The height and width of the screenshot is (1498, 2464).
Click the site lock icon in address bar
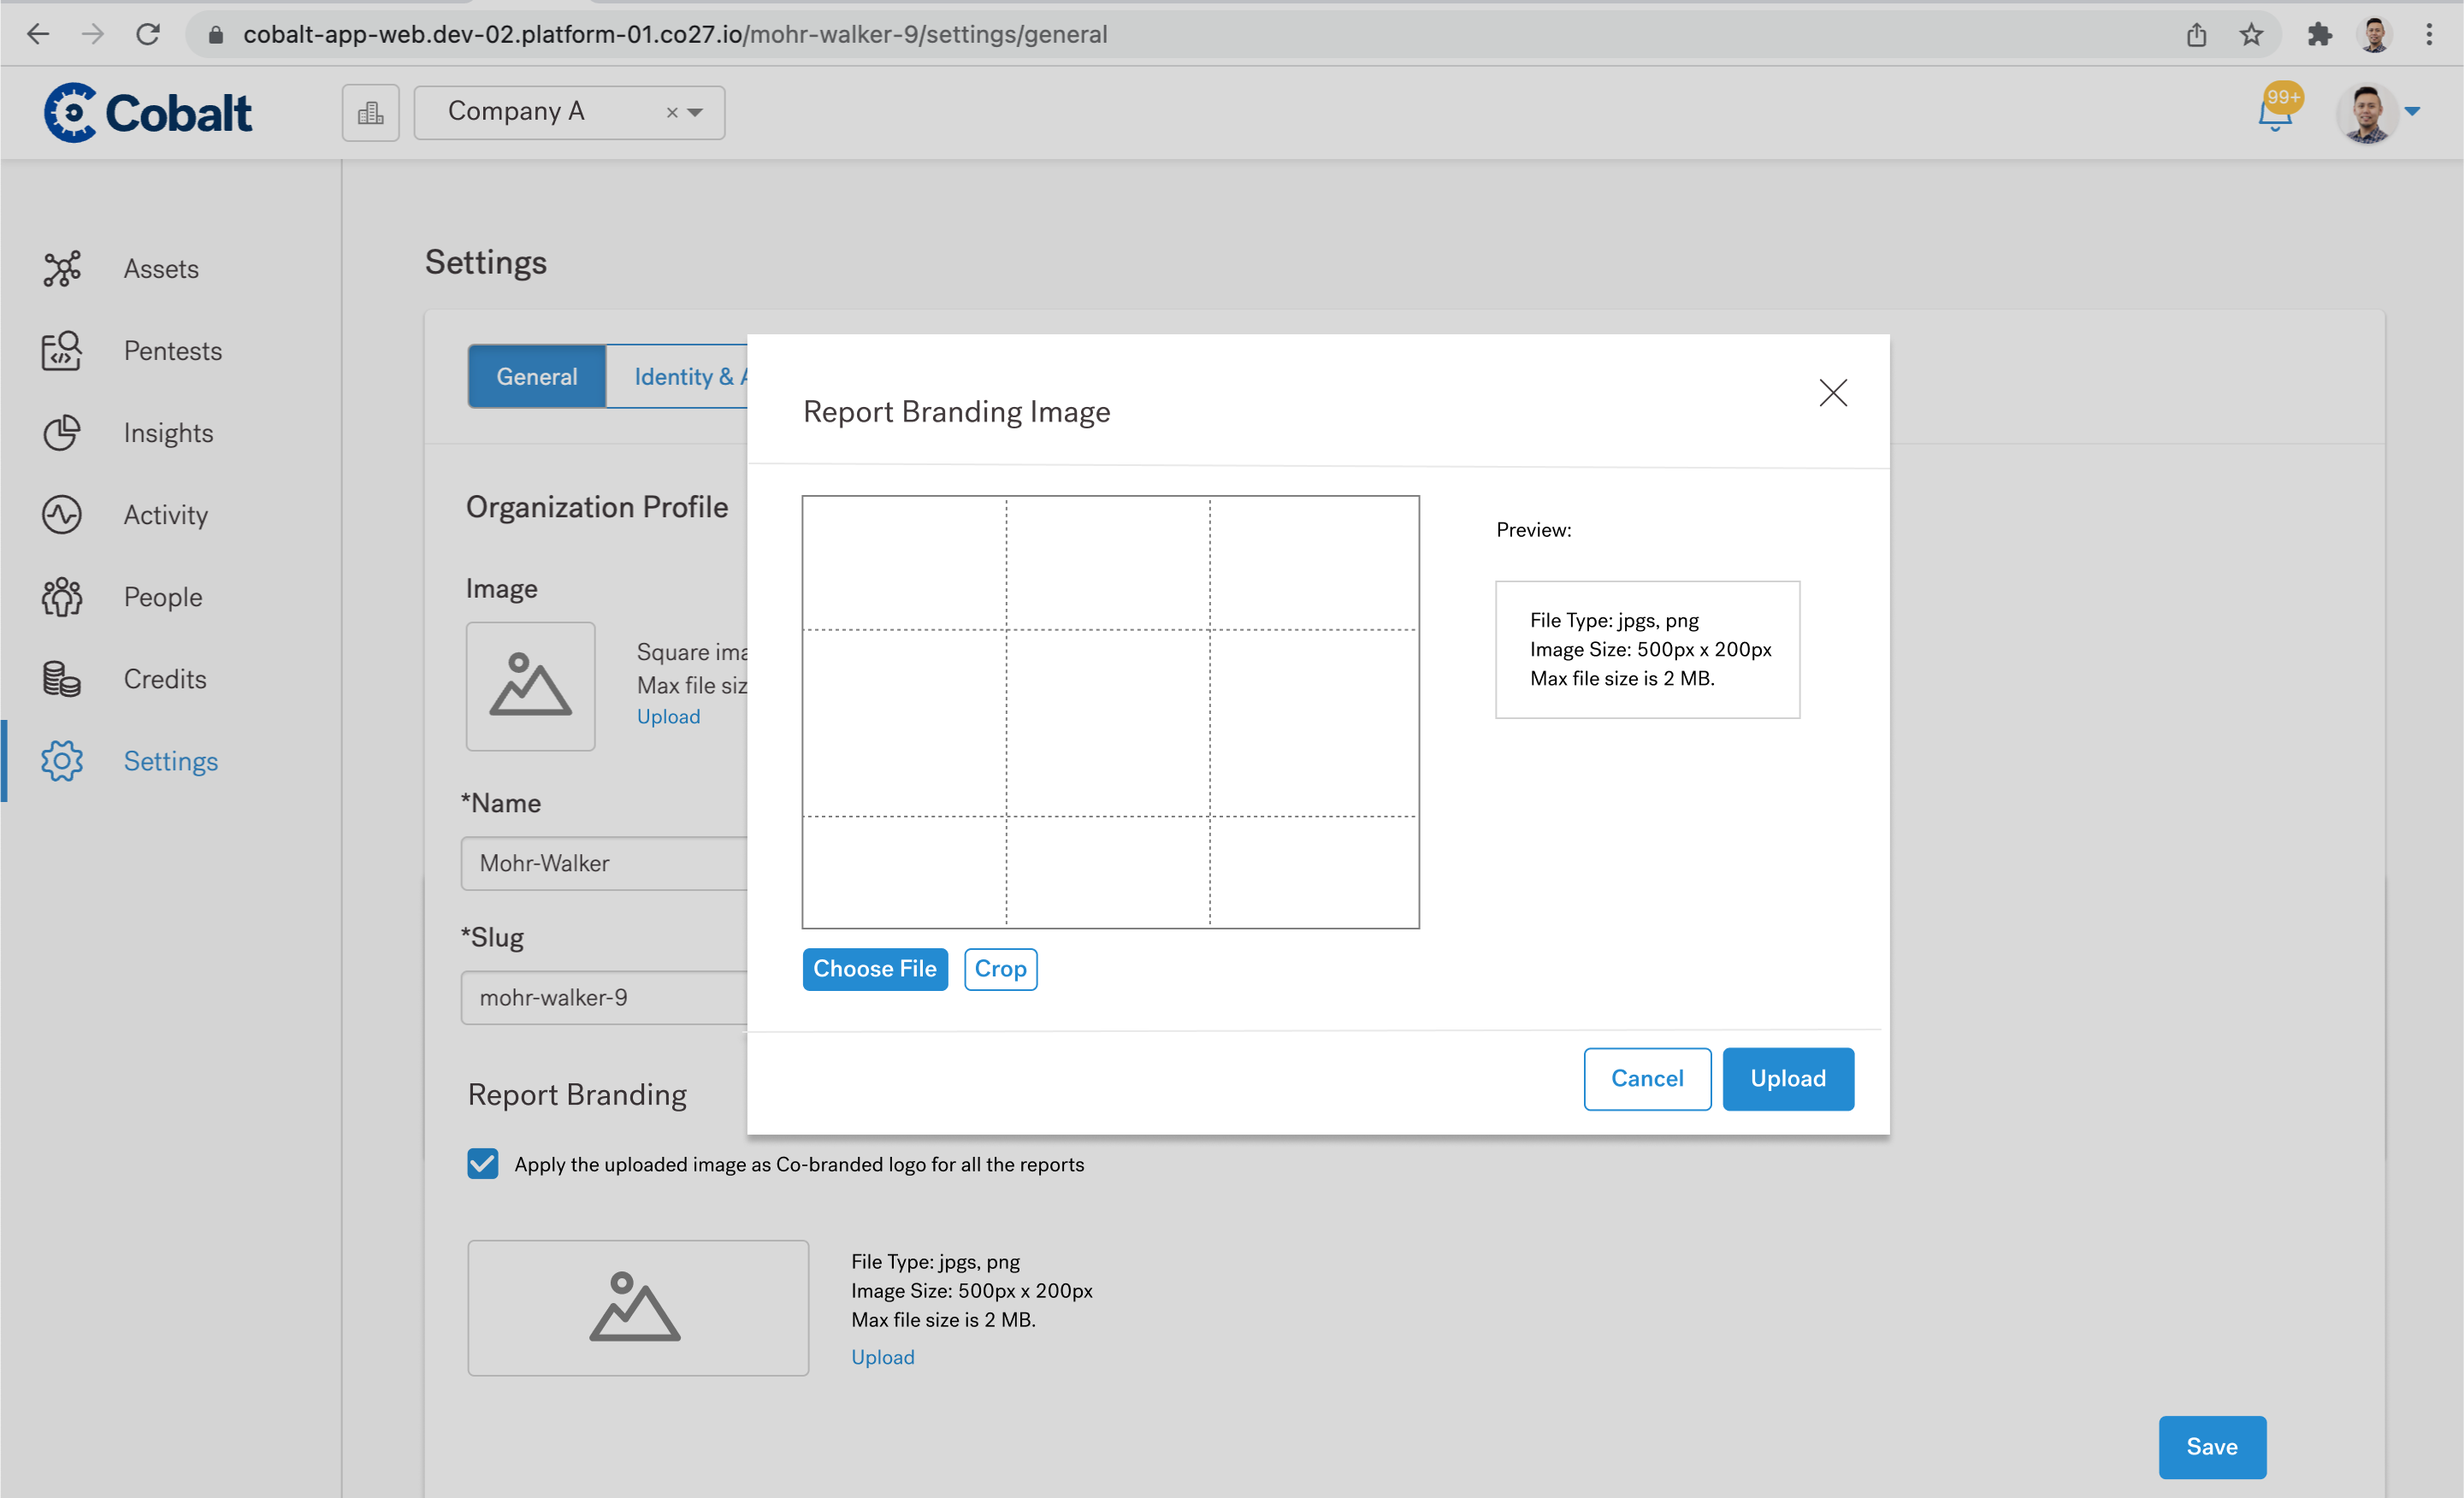pos(215,35)
